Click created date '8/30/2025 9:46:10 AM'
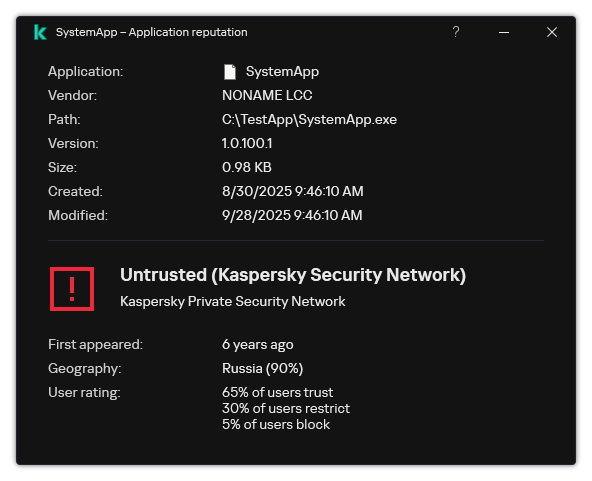Viewport: 592px width, 481px height. [x=293, y=191]
